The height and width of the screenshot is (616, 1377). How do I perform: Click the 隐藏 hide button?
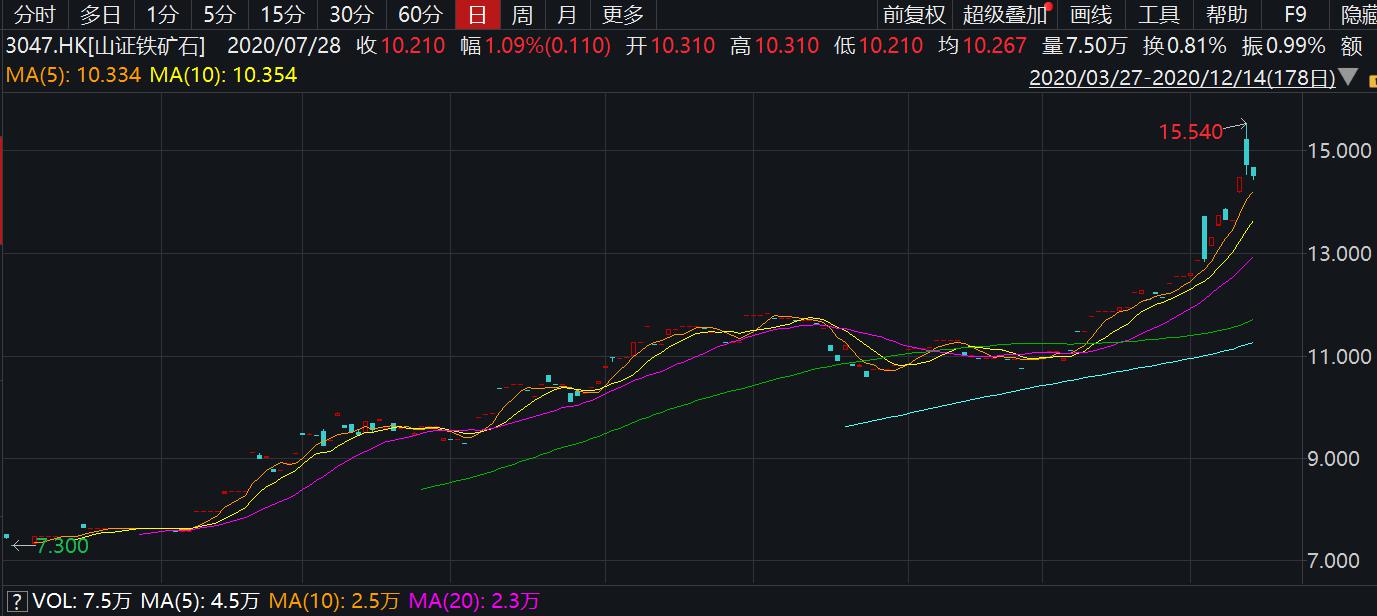tap(1358, 14)
